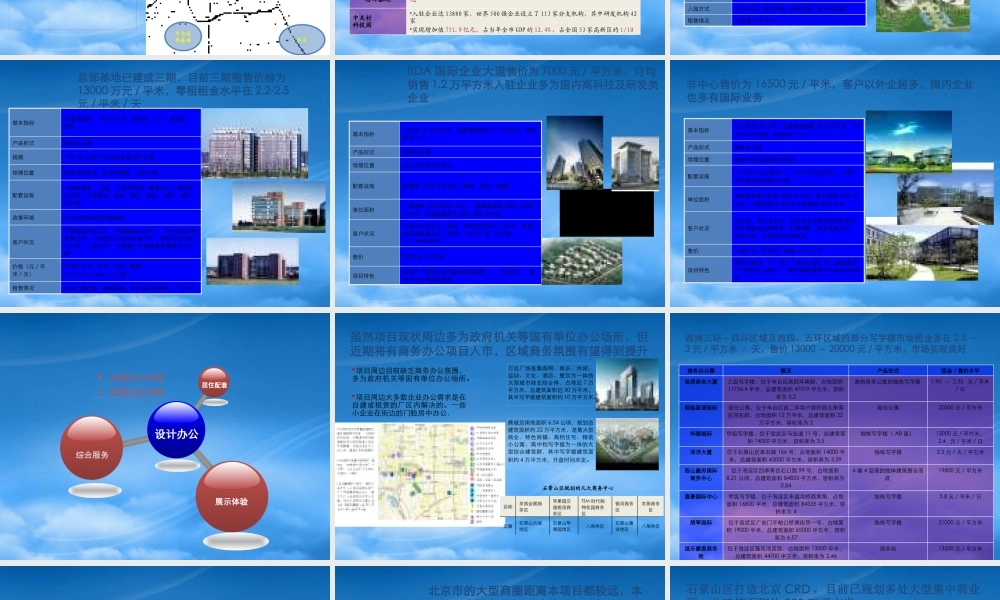This screenshot has height=600, width=1000.
Task: Click the 政策环境 row label
Action: 35,217
